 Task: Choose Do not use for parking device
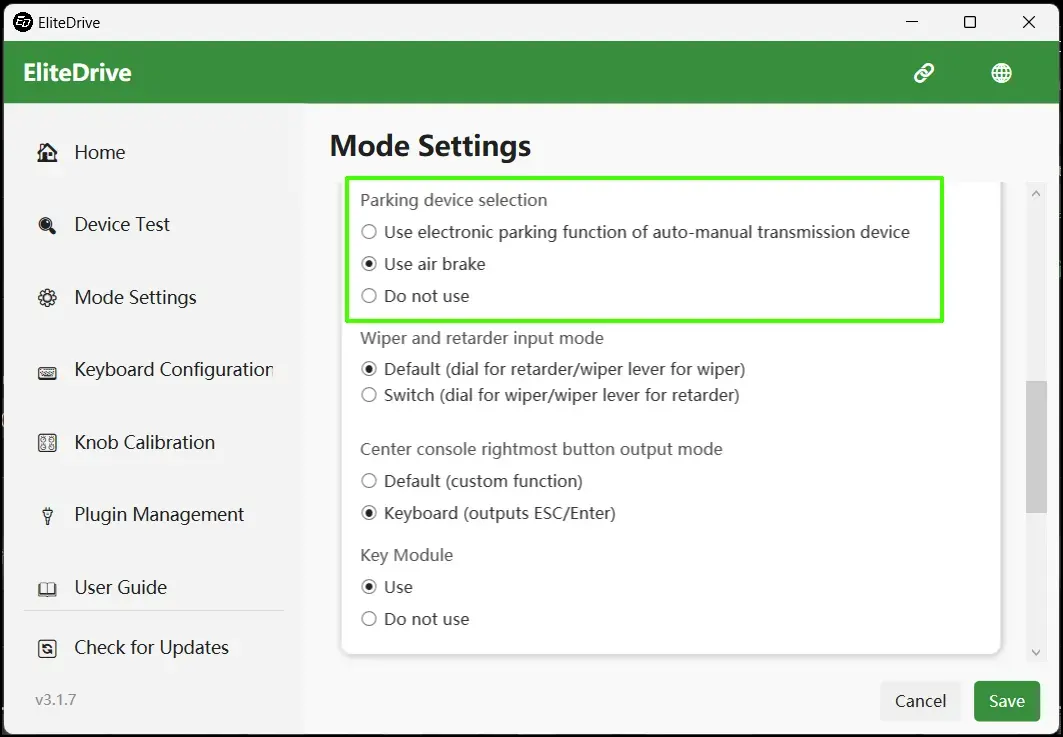point(369,296)
